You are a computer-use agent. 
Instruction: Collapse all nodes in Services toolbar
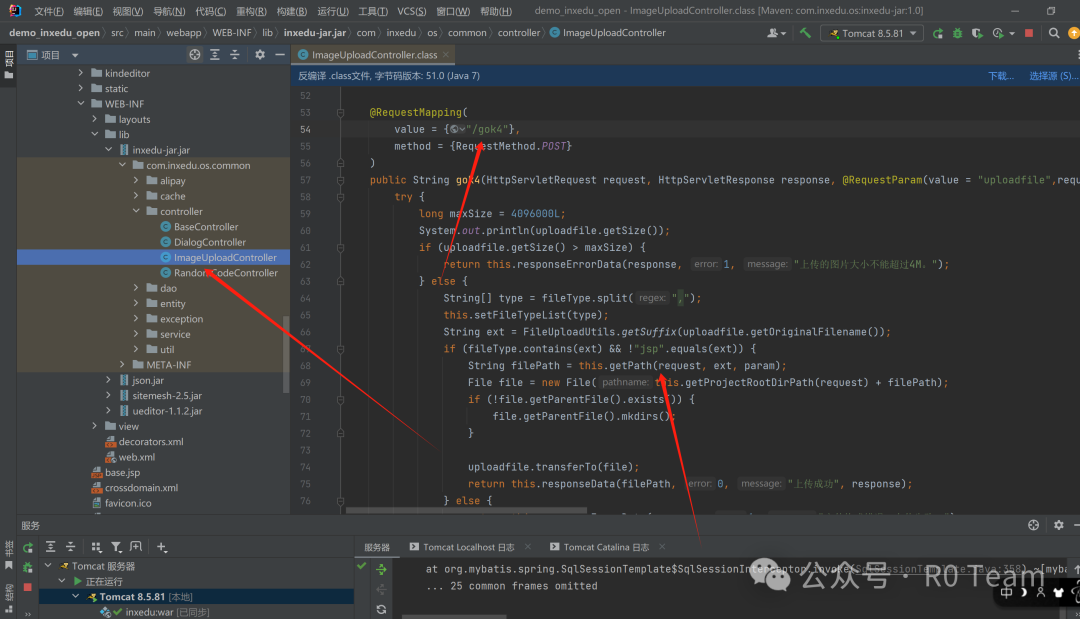point(70,547)
